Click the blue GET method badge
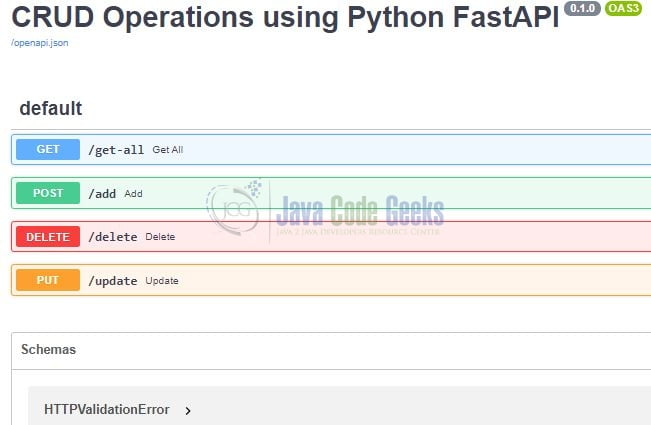 click(x=48, y=149)
